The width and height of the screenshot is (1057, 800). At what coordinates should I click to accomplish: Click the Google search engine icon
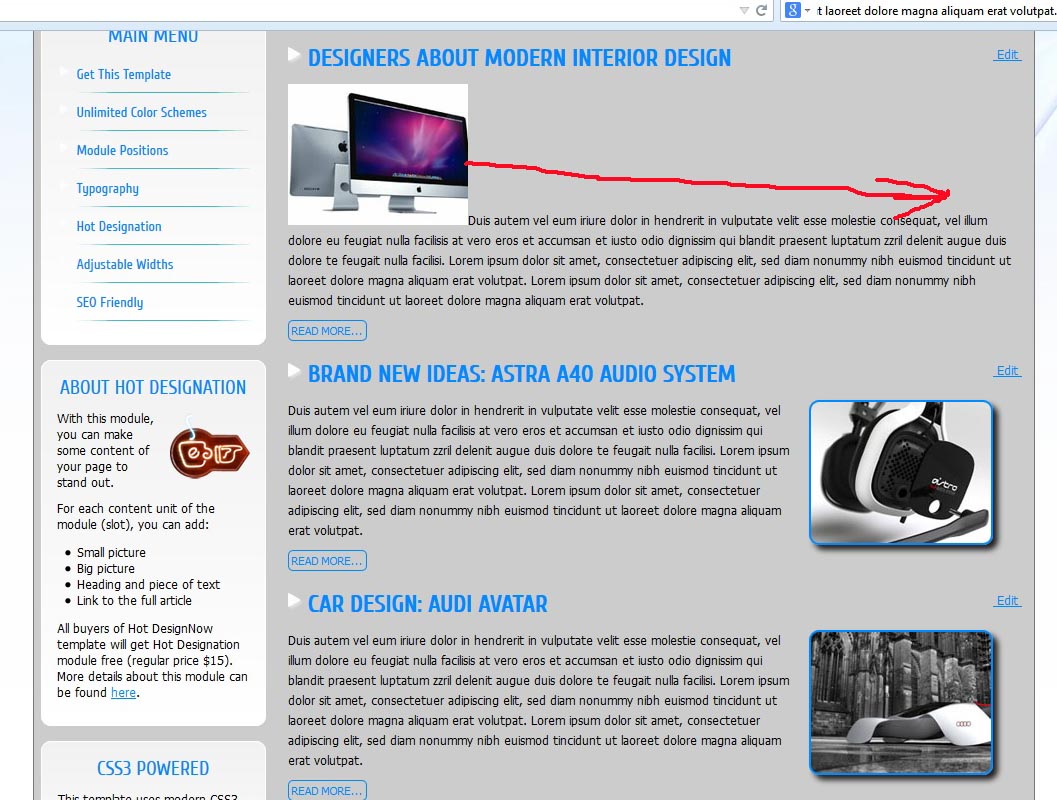(793, 10)
